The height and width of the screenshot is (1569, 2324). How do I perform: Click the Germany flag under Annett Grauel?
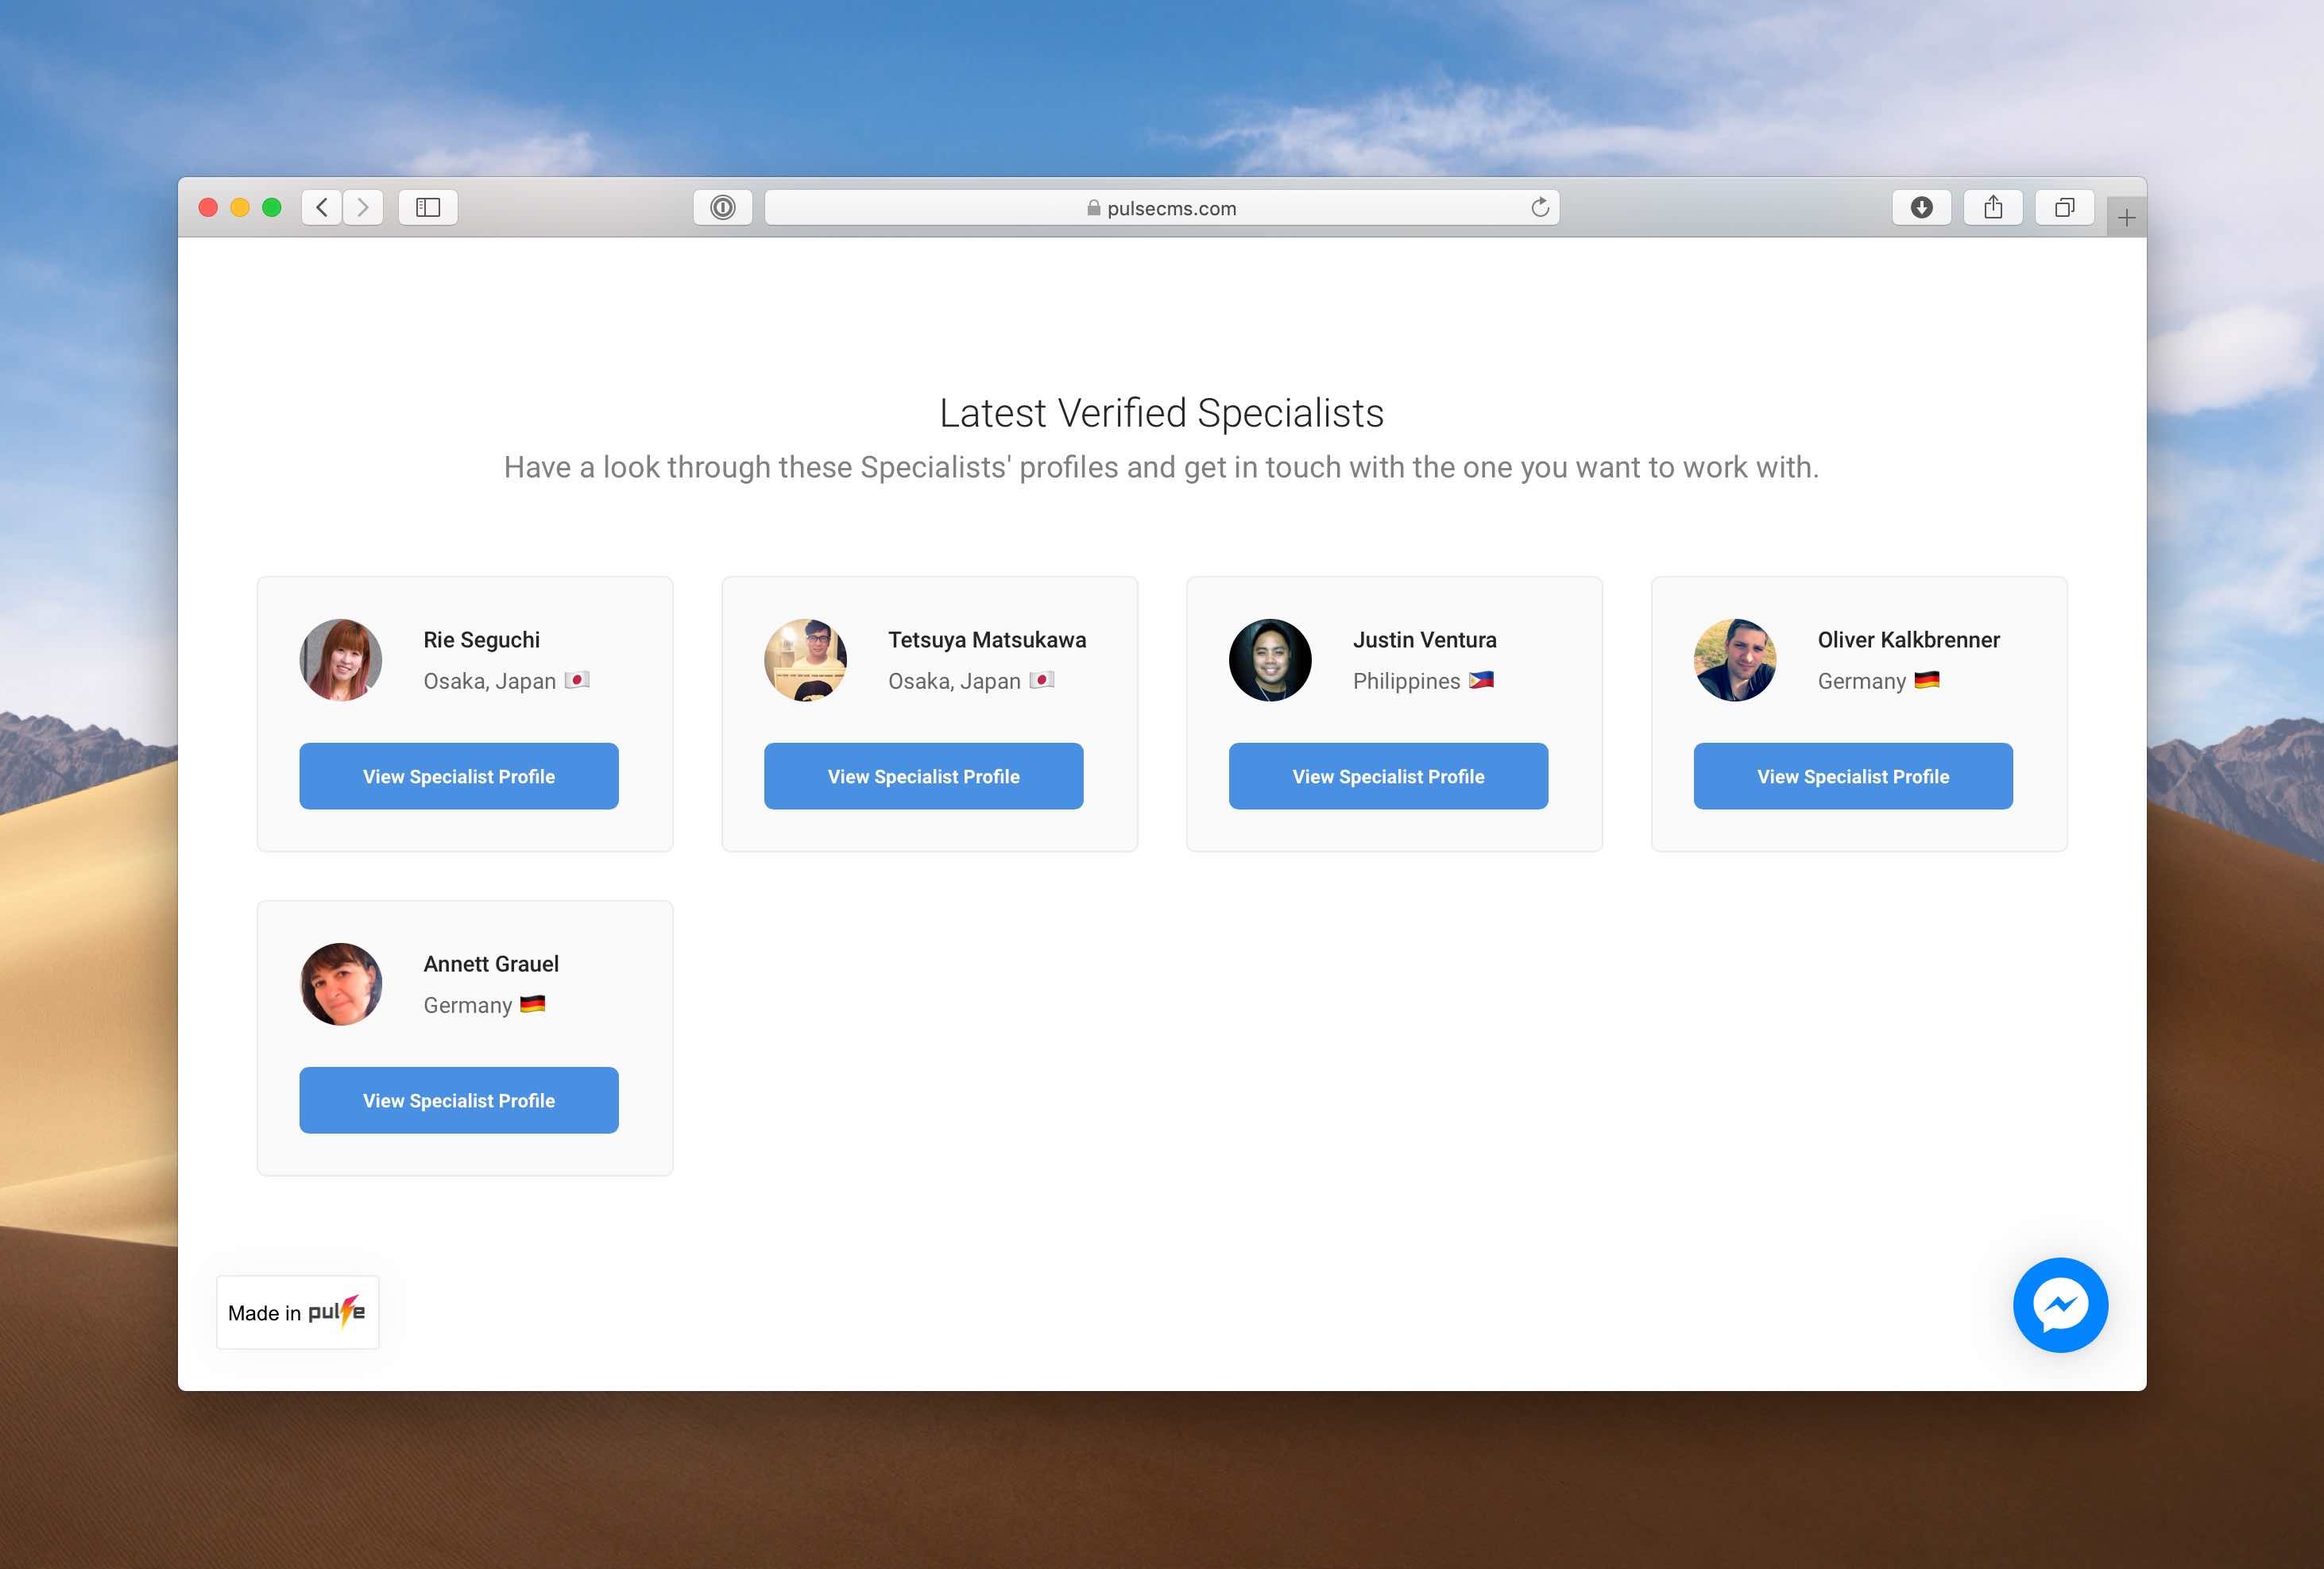[532, 1004]
